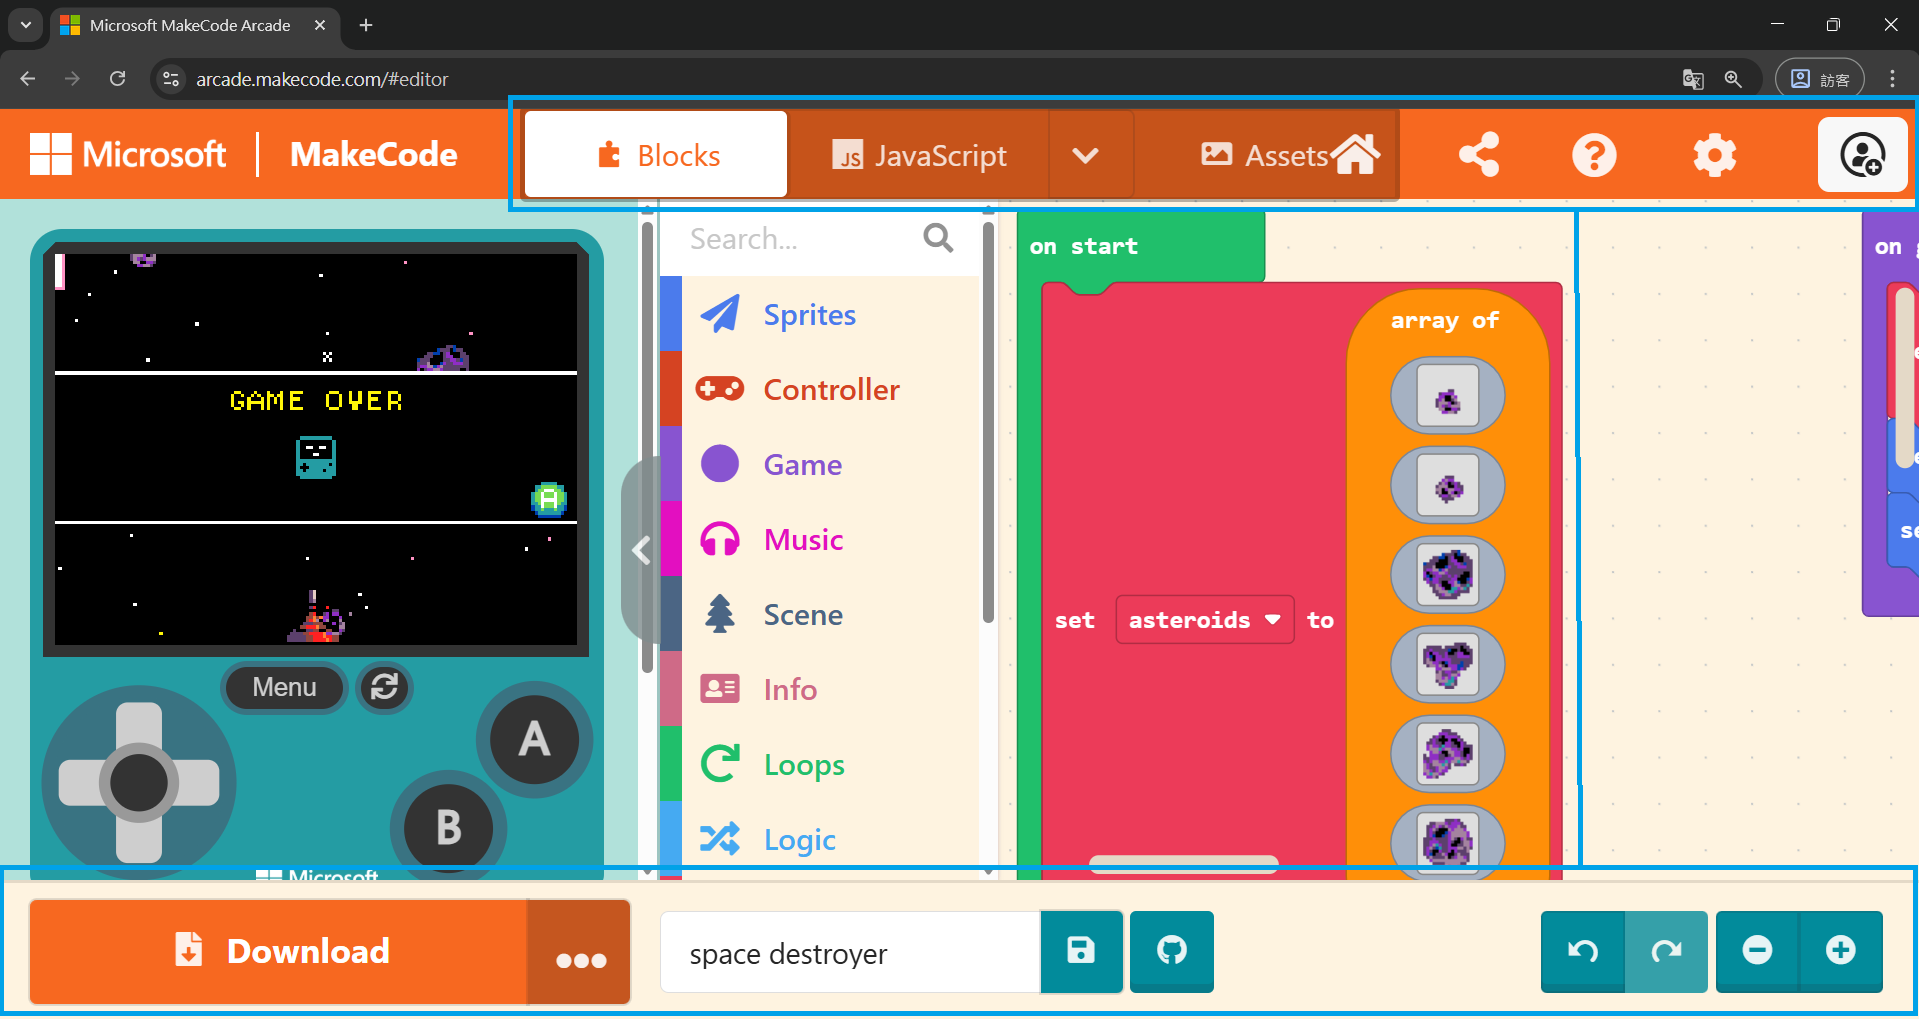Image resolution: width=1919 pixels, height=1019 pixels.
Task: Switch to the JavaScript tab
Action: click(919, 155)
